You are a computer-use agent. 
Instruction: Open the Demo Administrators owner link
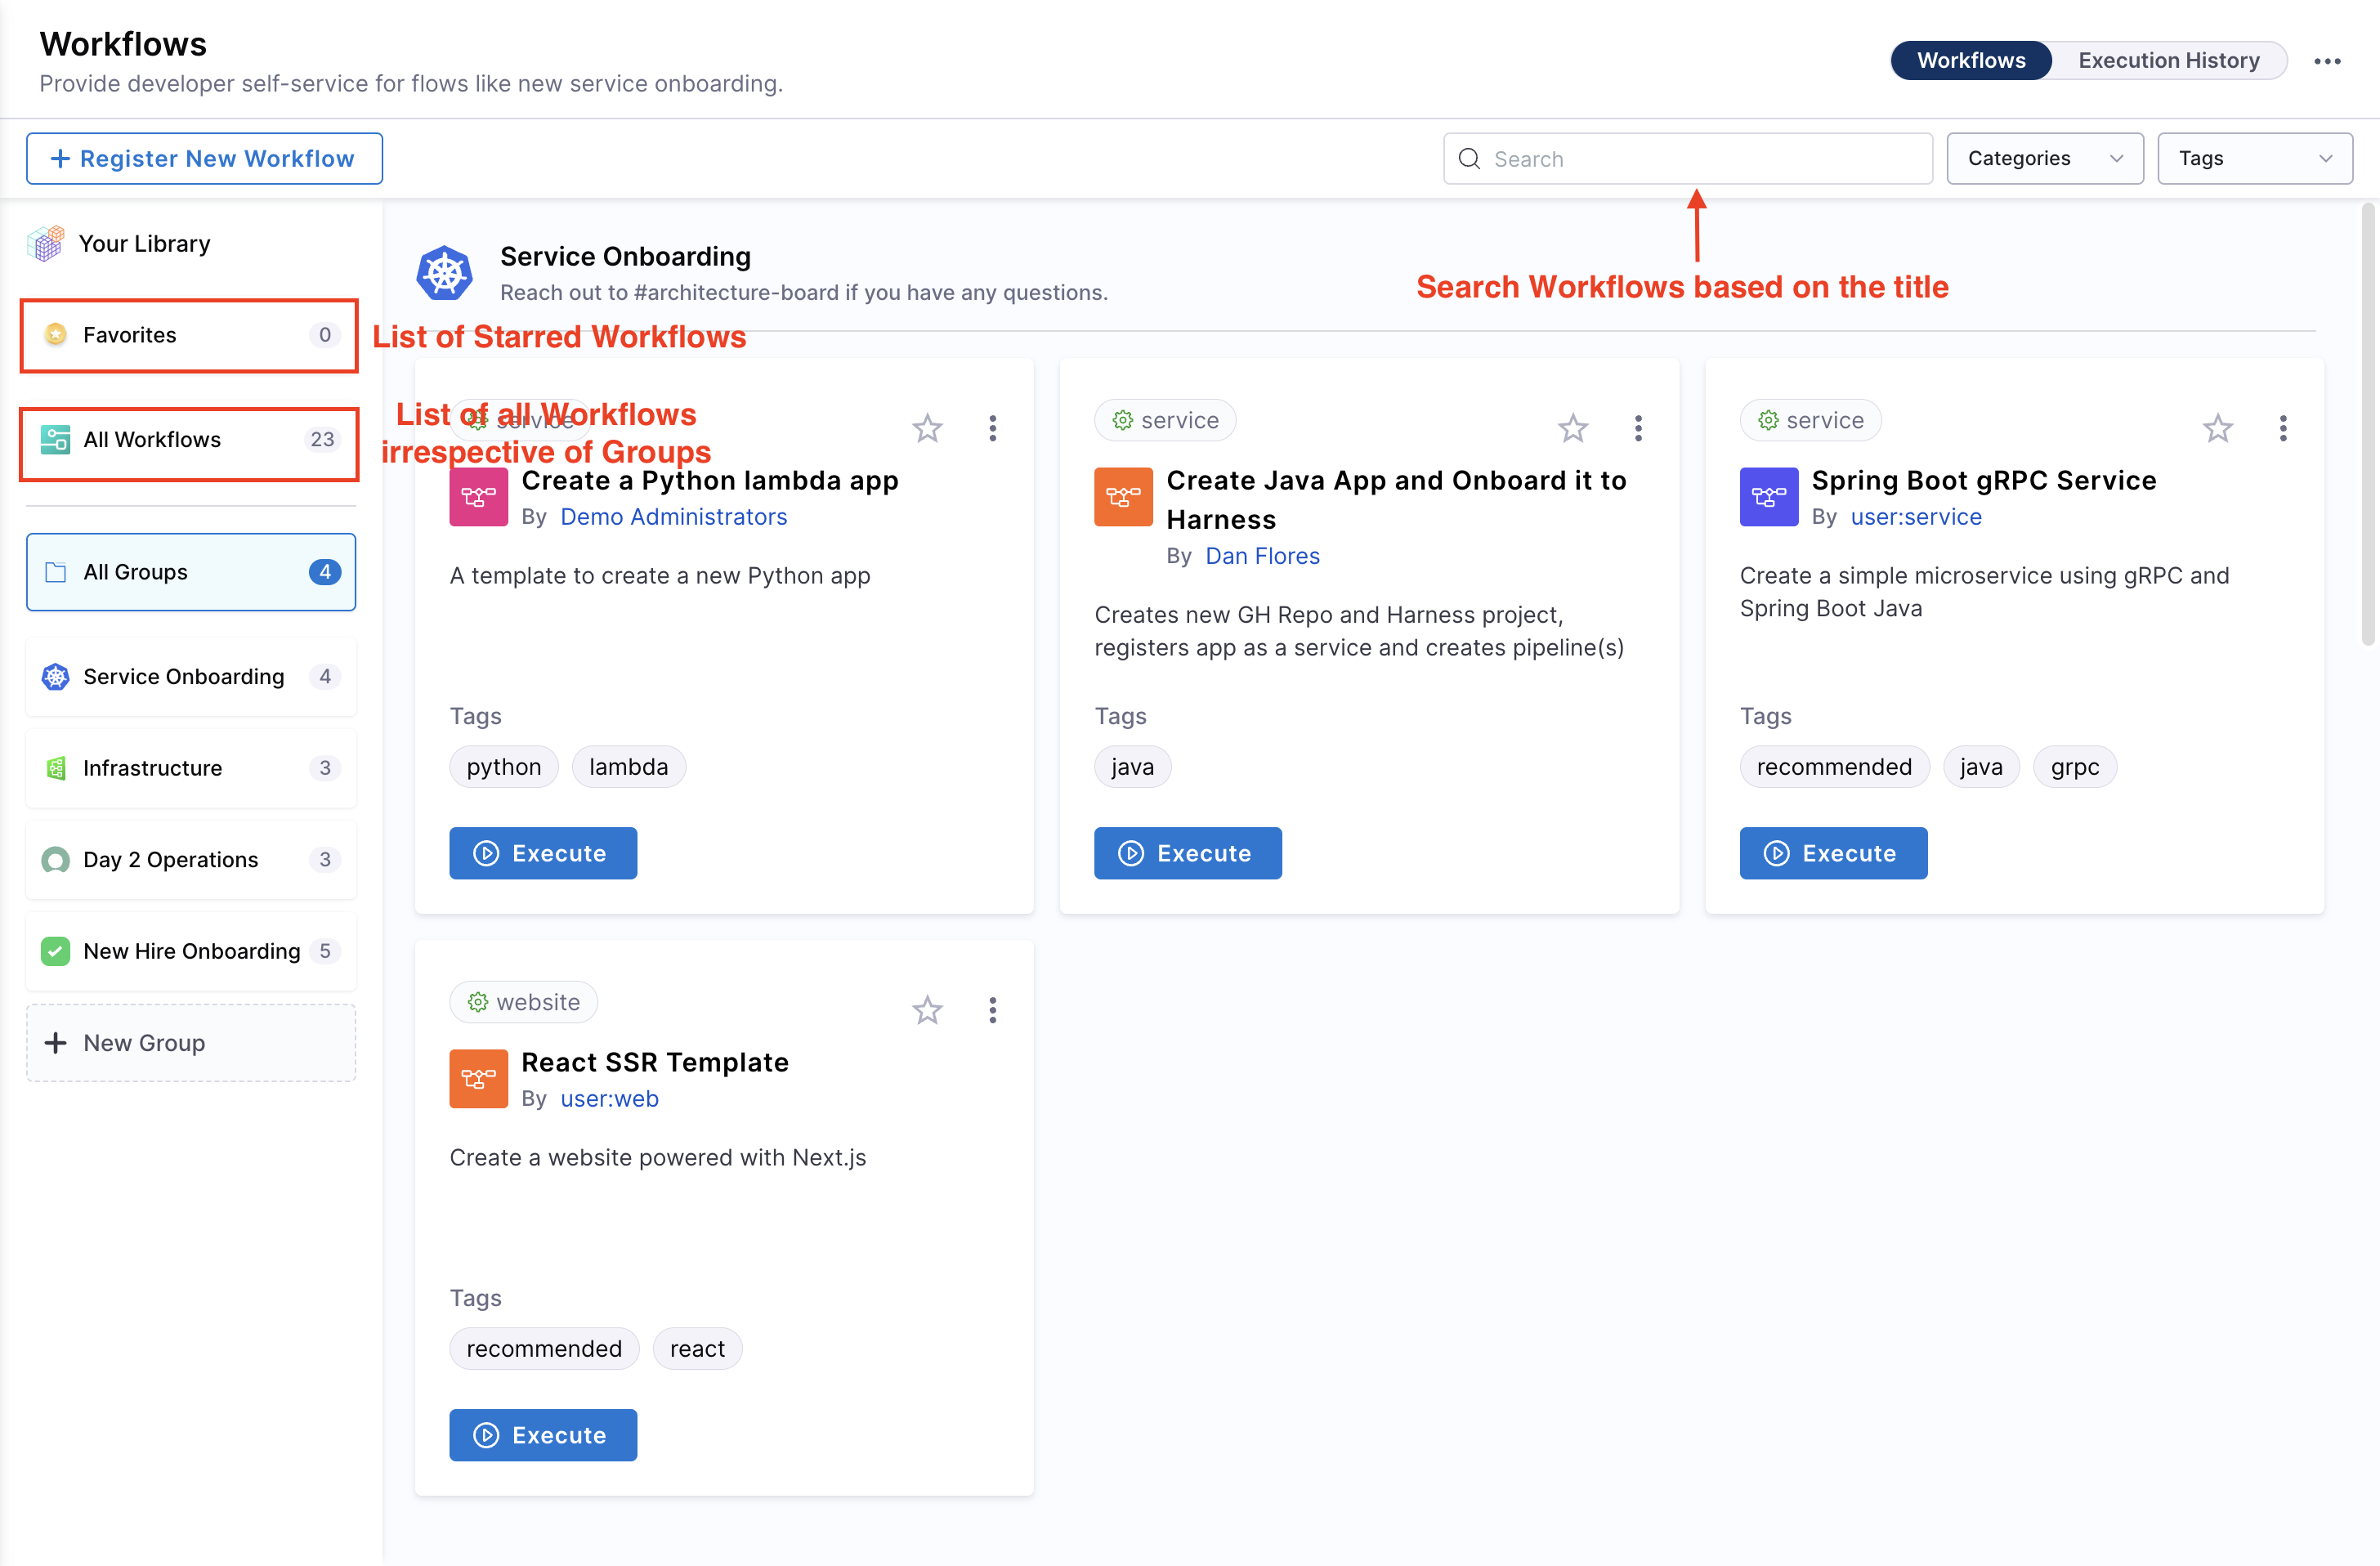tap(673, 517)
